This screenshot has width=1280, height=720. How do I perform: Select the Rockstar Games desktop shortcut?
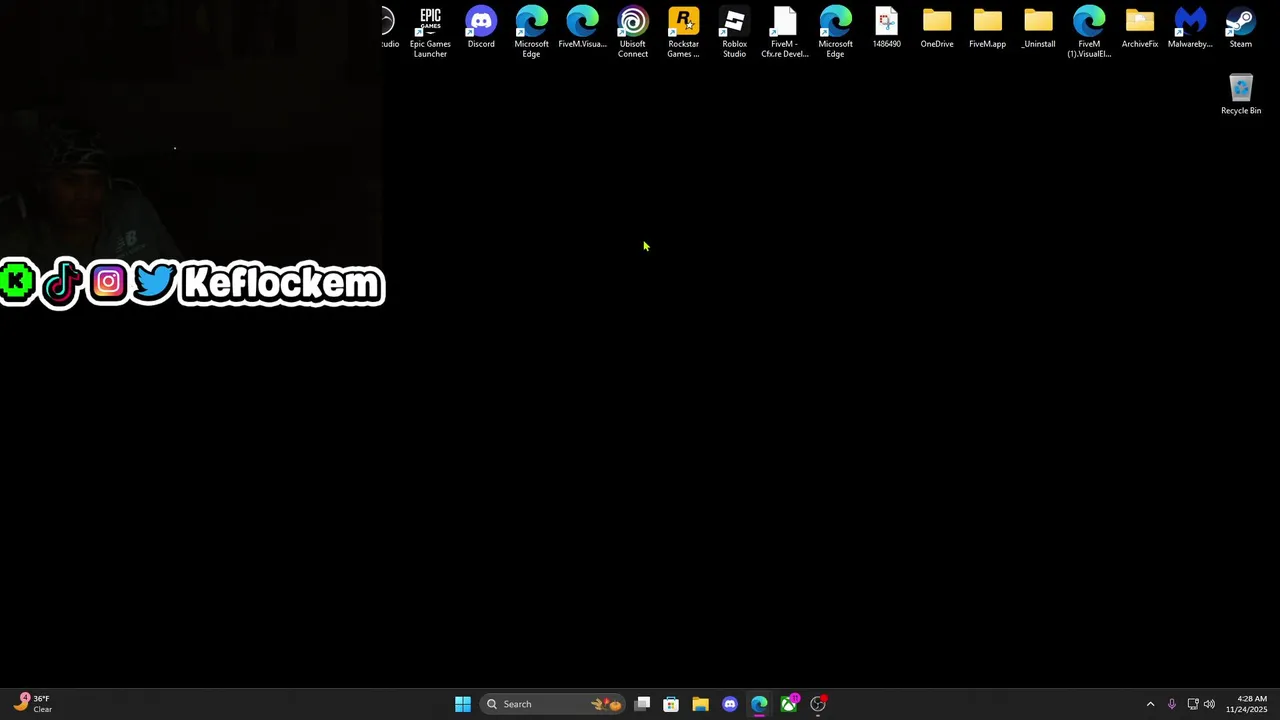[x=684, y=32]
